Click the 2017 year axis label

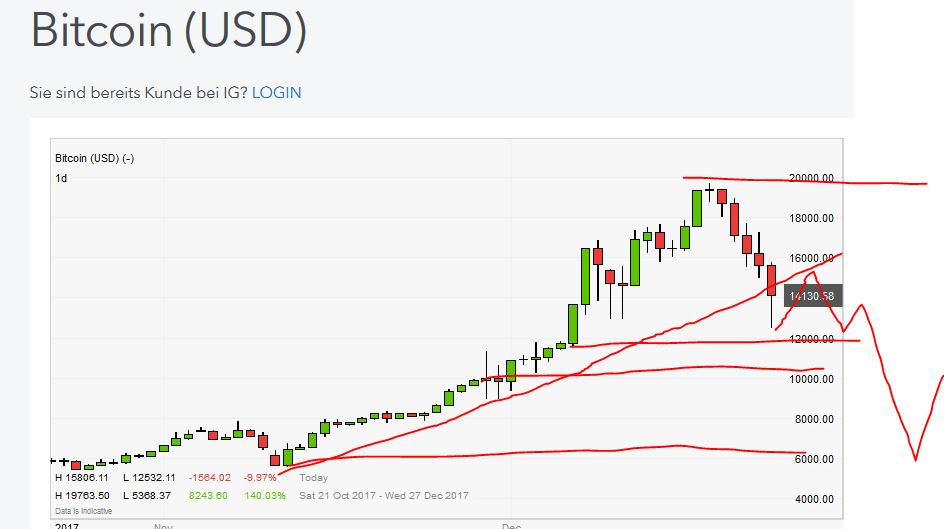pos(67,525)
